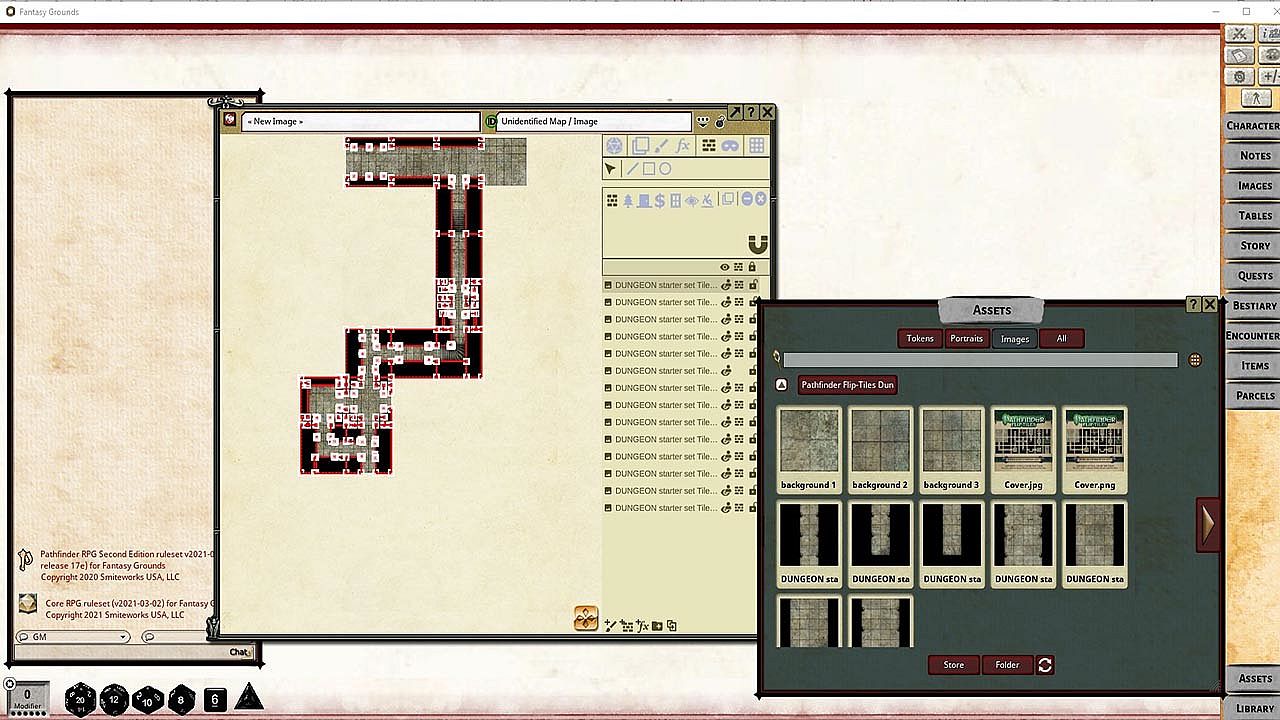
Task: Click the Store button in Assets
Action: (954, 665)
